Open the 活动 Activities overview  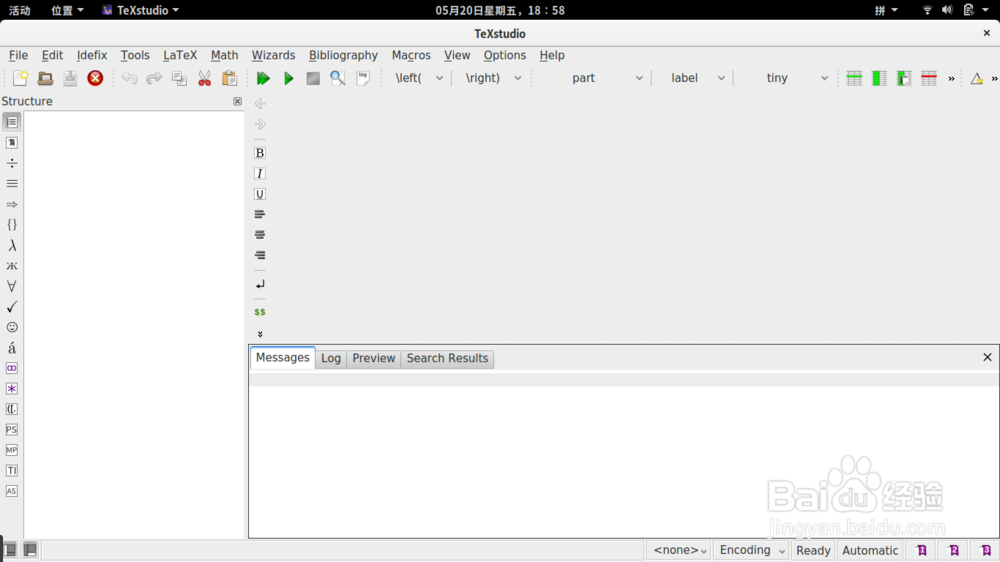(x=19, y=10)
